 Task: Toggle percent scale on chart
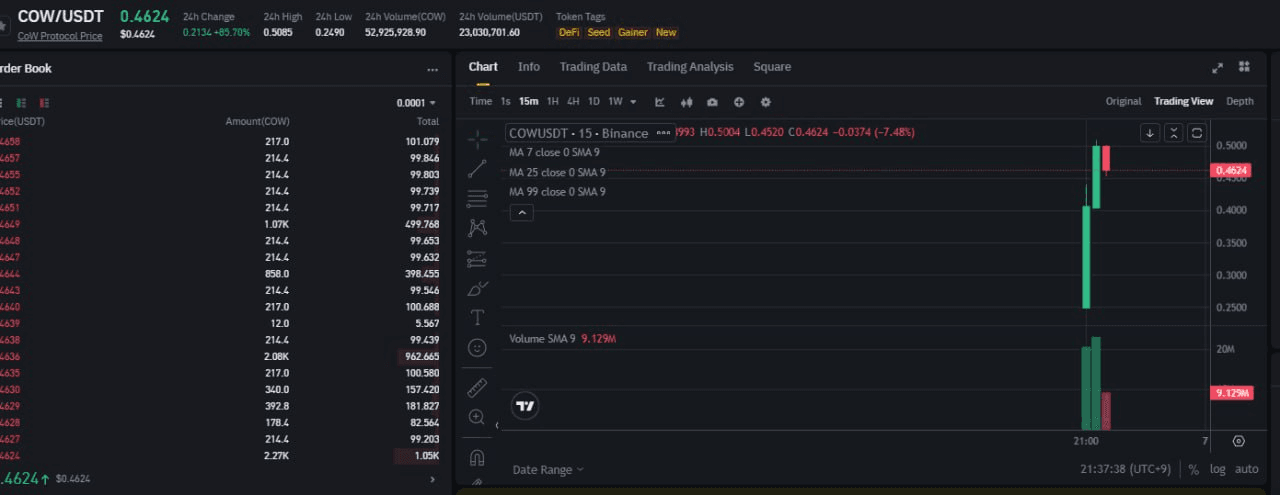[1193, 469]
